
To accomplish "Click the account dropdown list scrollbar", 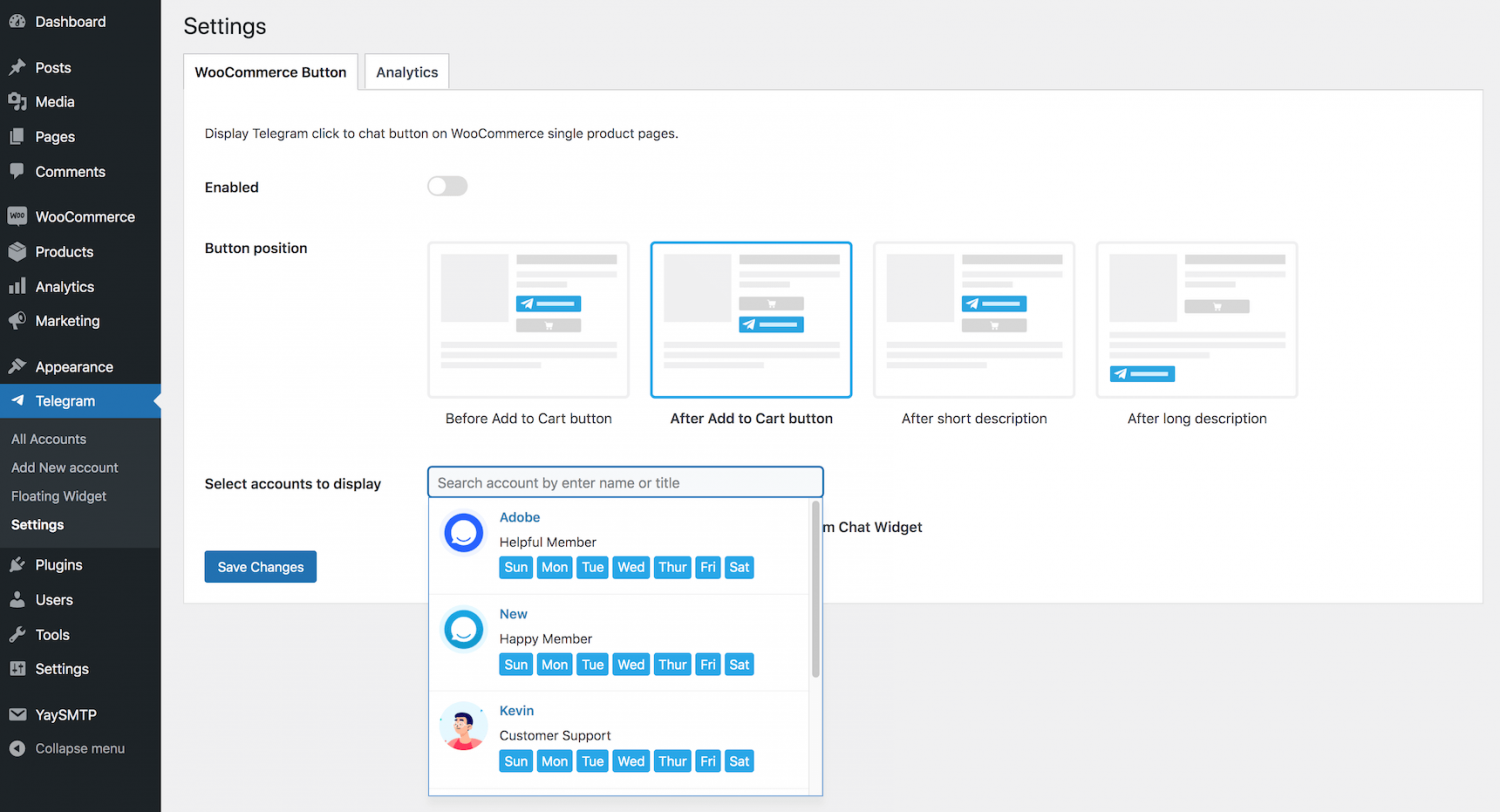I will click(816, 590).
